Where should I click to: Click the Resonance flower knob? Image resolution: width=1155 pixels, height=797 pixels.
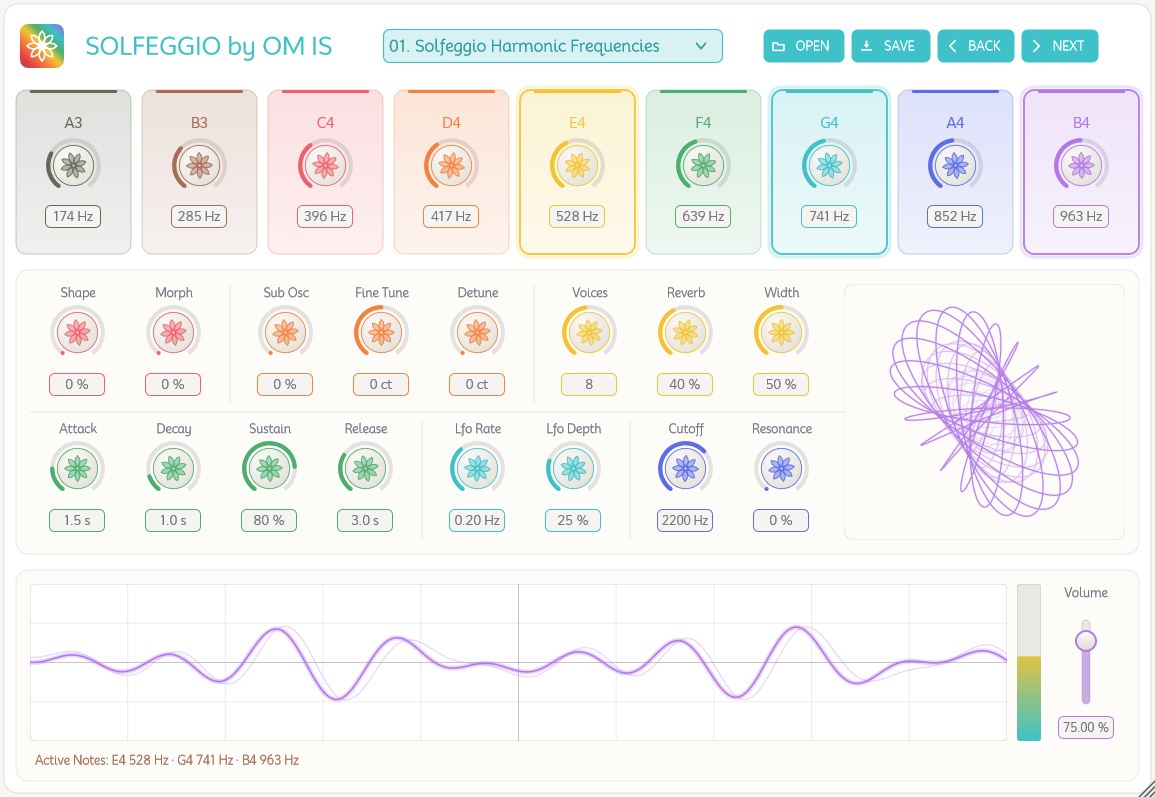coord(781,468)
